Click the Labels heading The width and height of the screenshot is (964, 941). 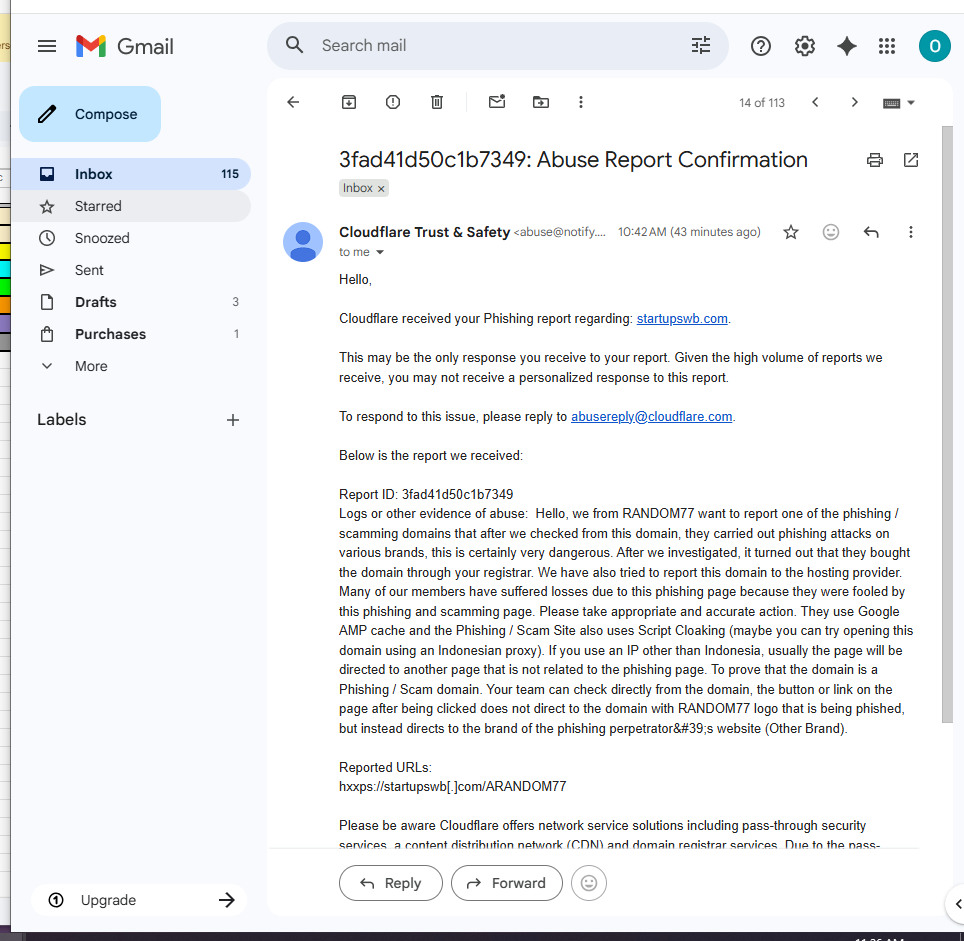pos(61,420)
